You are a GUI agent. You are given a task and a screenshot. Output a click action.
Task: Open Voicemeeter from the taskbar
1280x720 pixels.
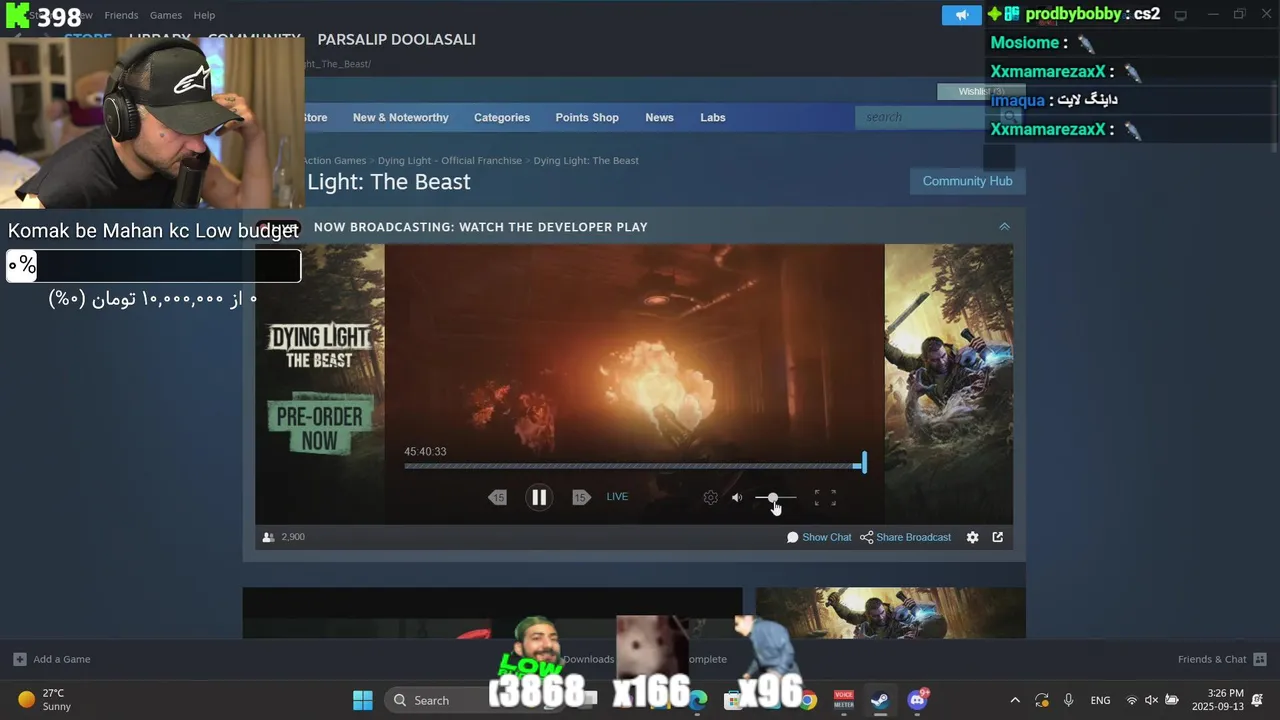click(844, 700)
